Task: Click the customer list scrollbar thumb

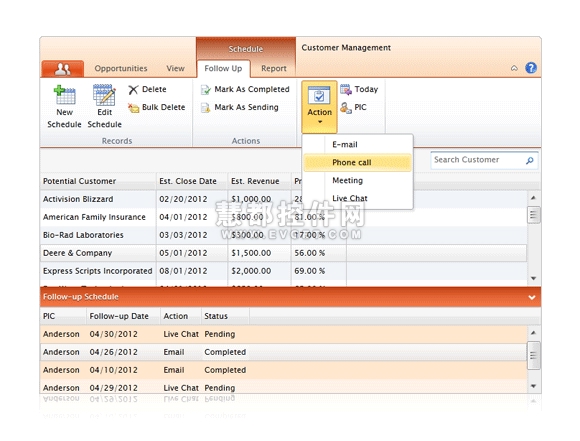Action: 533,215
